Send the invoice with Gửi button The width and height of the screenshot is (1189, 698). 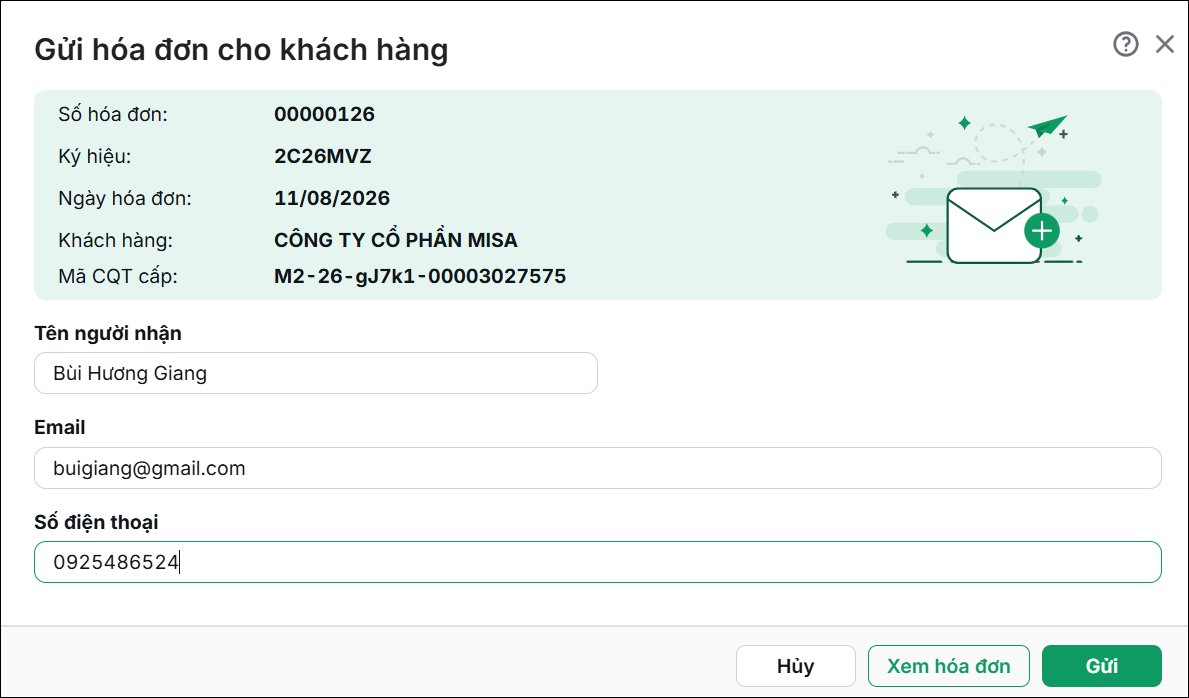click(1102, 666)
